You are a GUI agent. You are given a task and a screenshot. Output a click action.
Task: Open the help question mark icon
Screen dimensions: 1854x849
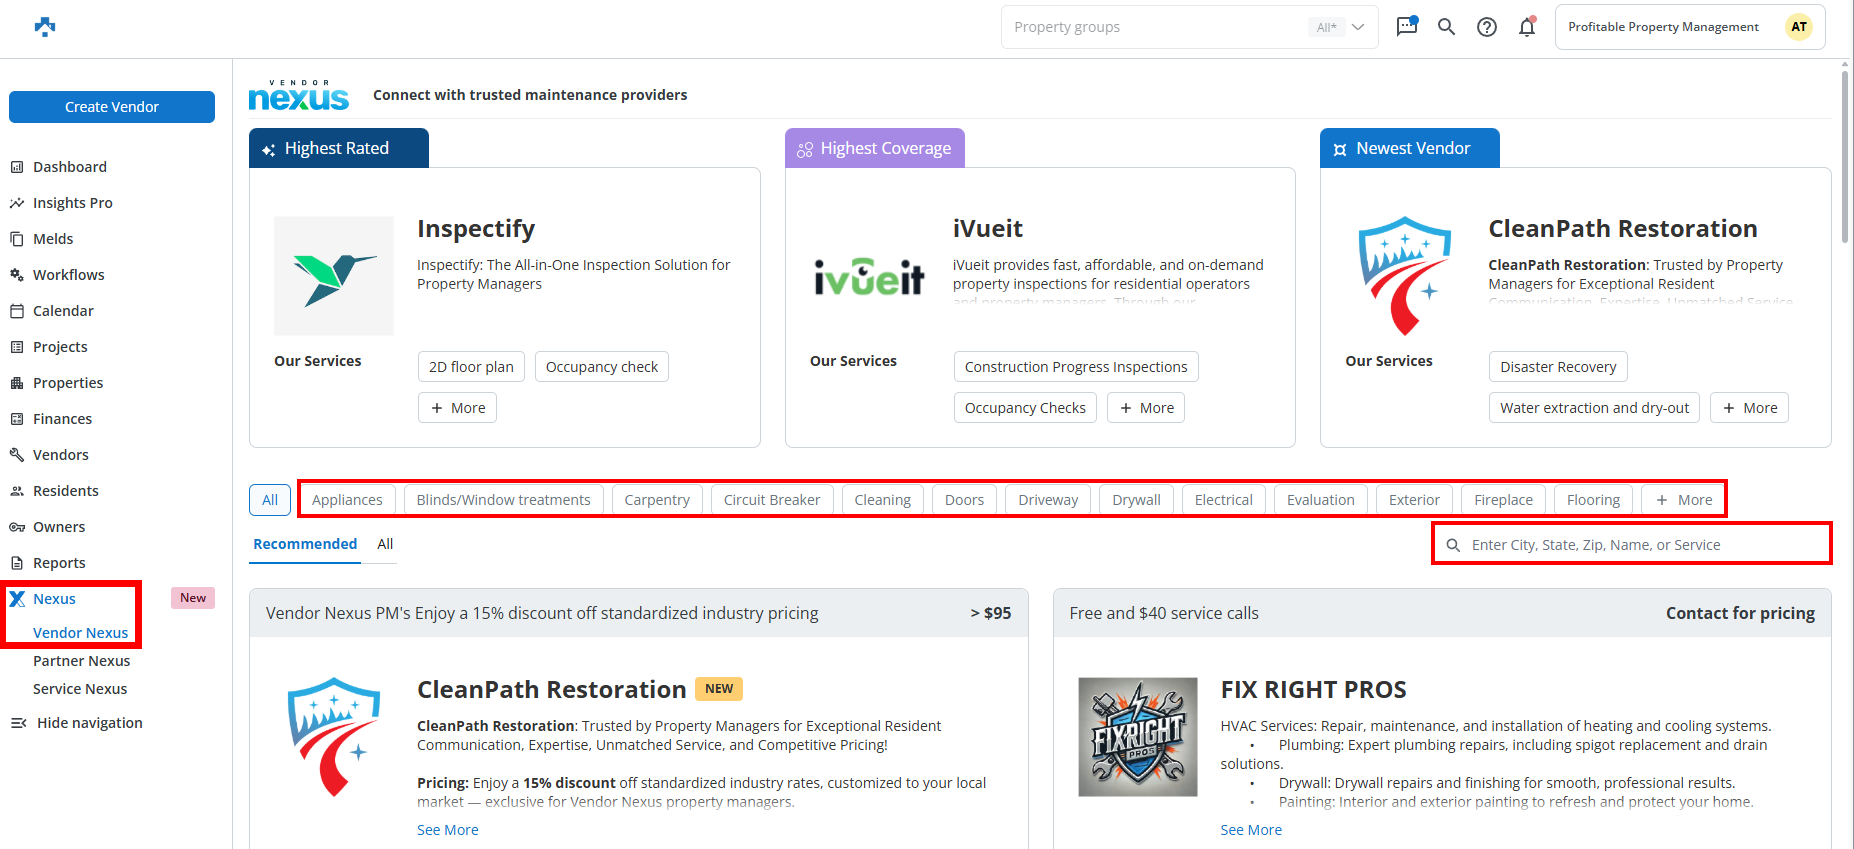point(1487,27)
